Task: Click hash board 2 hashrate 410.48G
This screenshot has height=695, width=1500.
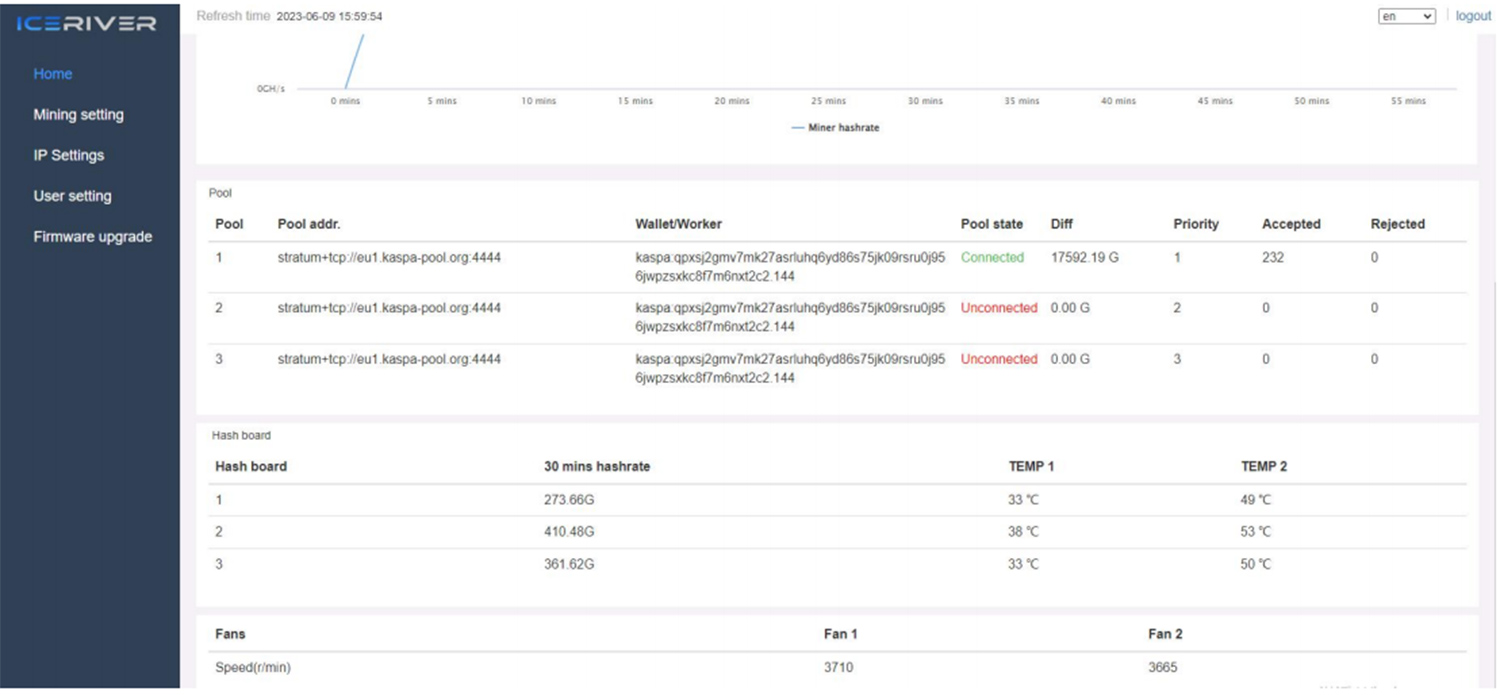Action: pos(569,532)
